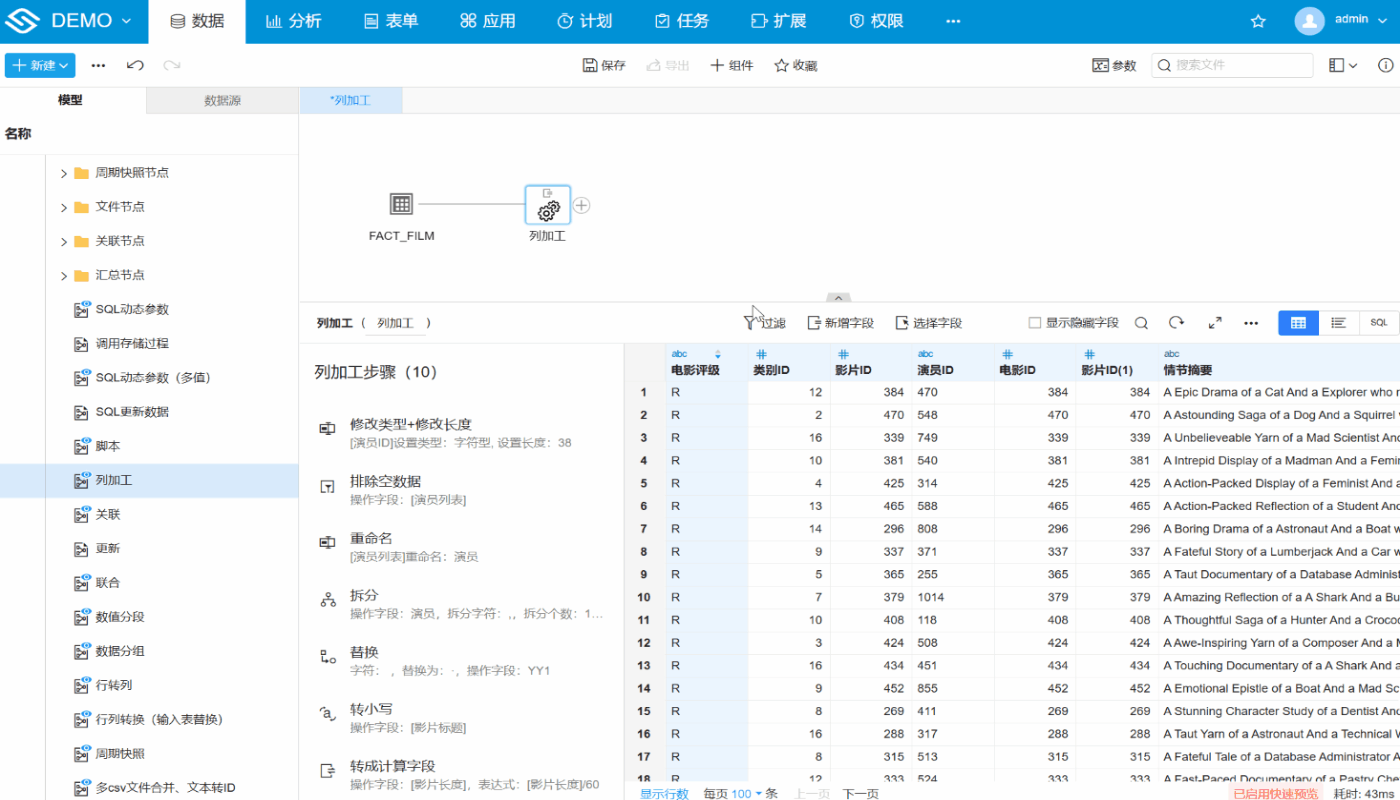Select the 列加工 node icon on canvas
The height and width of the screenshot is (800, 1400).
[547, 205]
